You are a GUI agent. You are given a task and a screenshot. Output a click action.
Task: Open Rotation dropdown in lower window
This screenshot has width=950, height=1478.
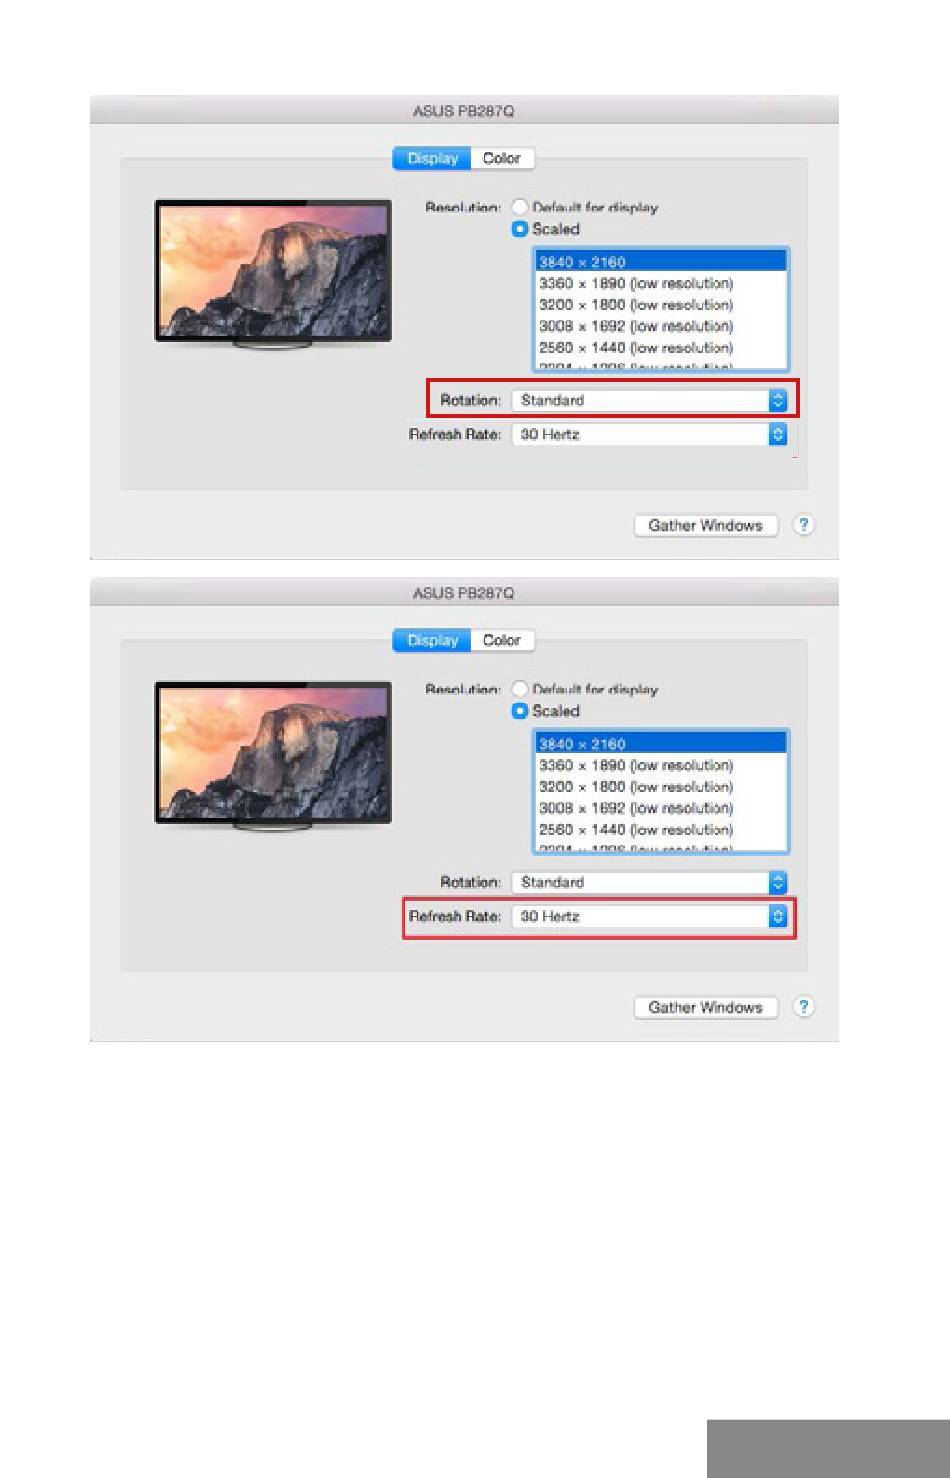point(649,882)
